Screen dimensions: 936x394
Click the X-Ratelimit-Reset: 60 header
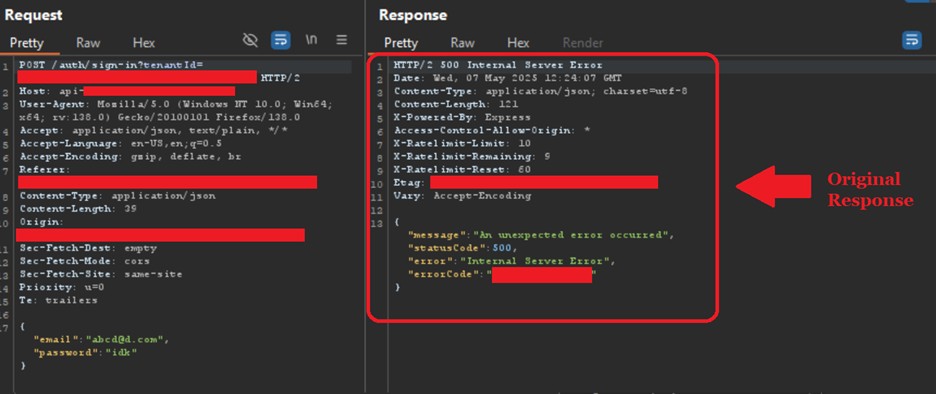[462, 170]
